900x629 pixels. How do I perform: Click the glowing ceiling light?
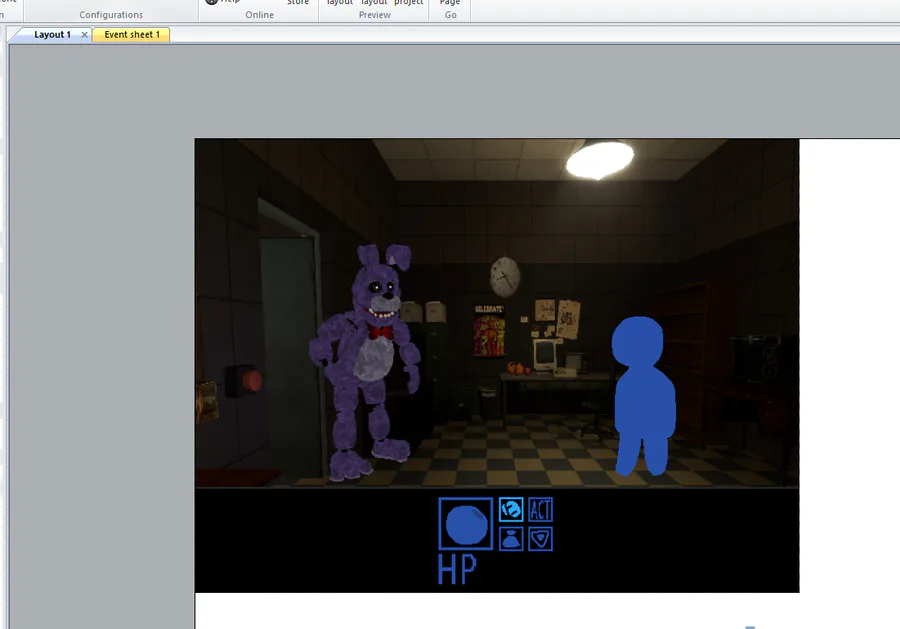[x=600, y=160]
